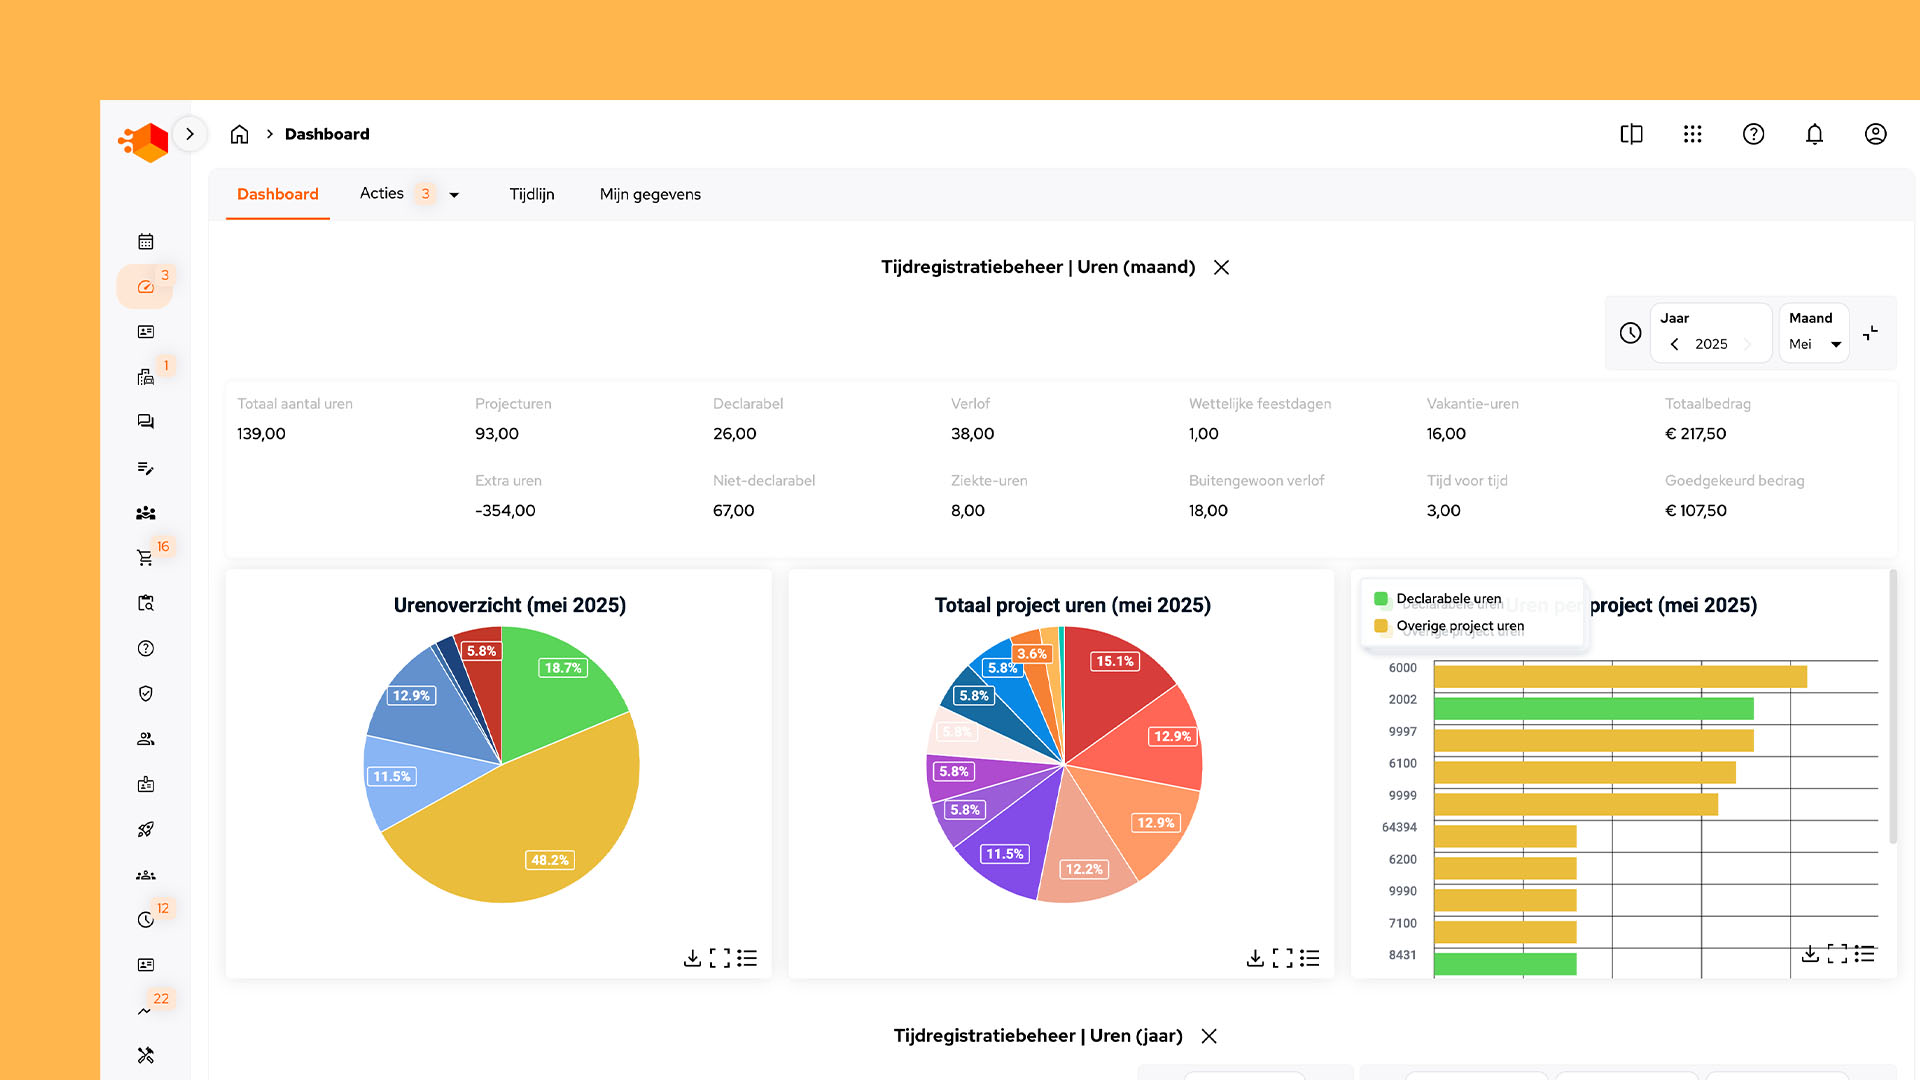Launch the rocket icon in the sidebar
Image resolution: width=1920 pixels, height=1080 pixels.
coord(145,829)
